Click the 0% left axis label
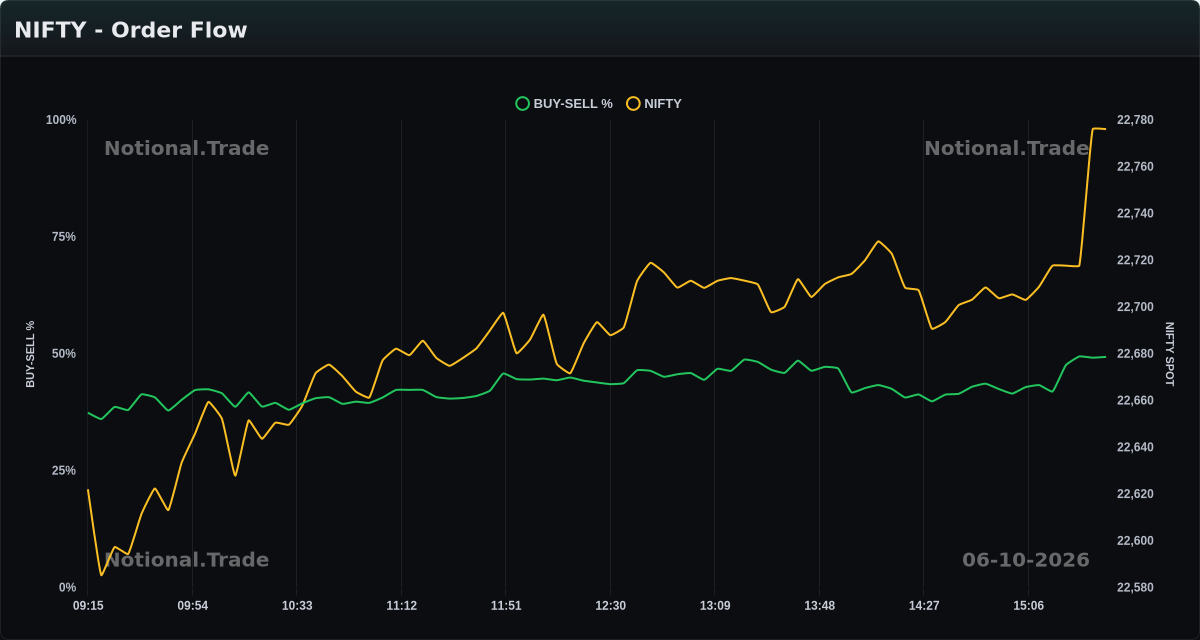The height and width of the screenshot is (640, 1200). [67, 588]
